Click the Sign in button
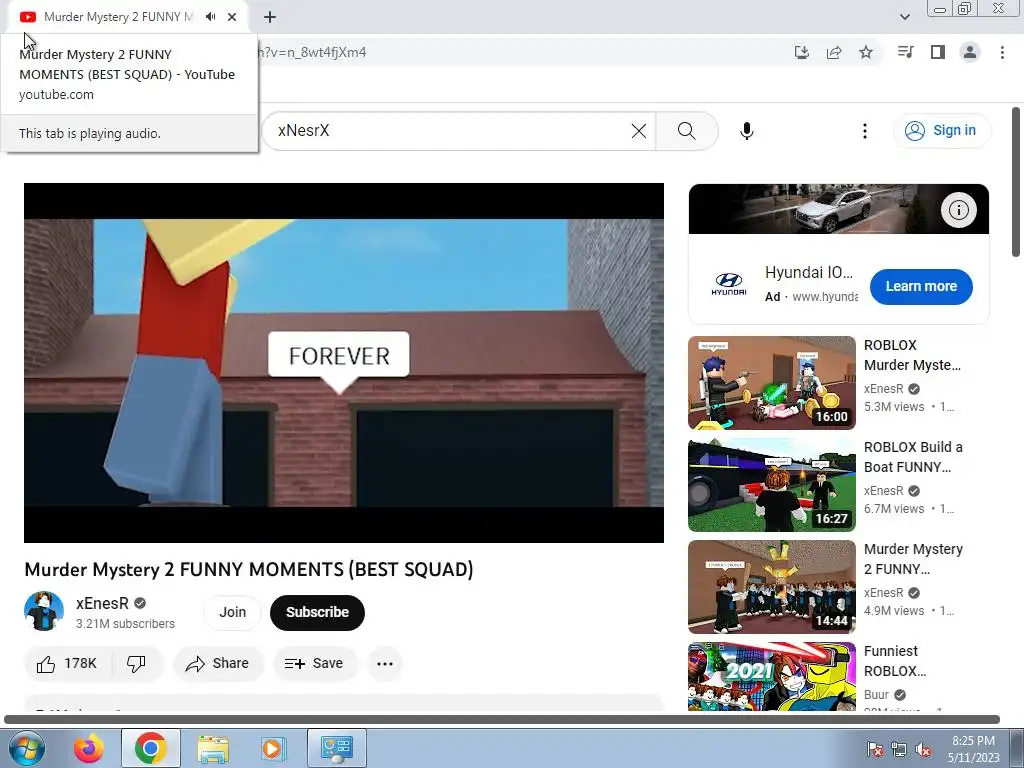 [x=941, y=131]
